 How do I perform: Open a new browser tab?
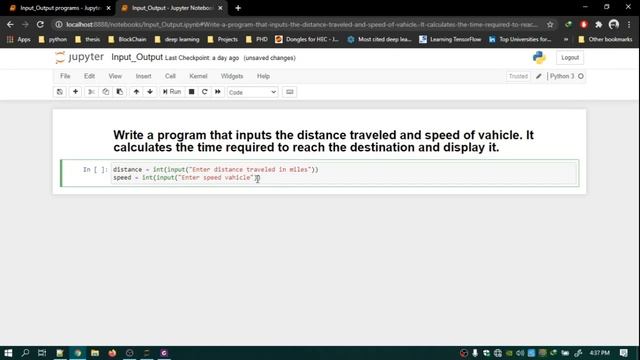[x=238, y=8]
